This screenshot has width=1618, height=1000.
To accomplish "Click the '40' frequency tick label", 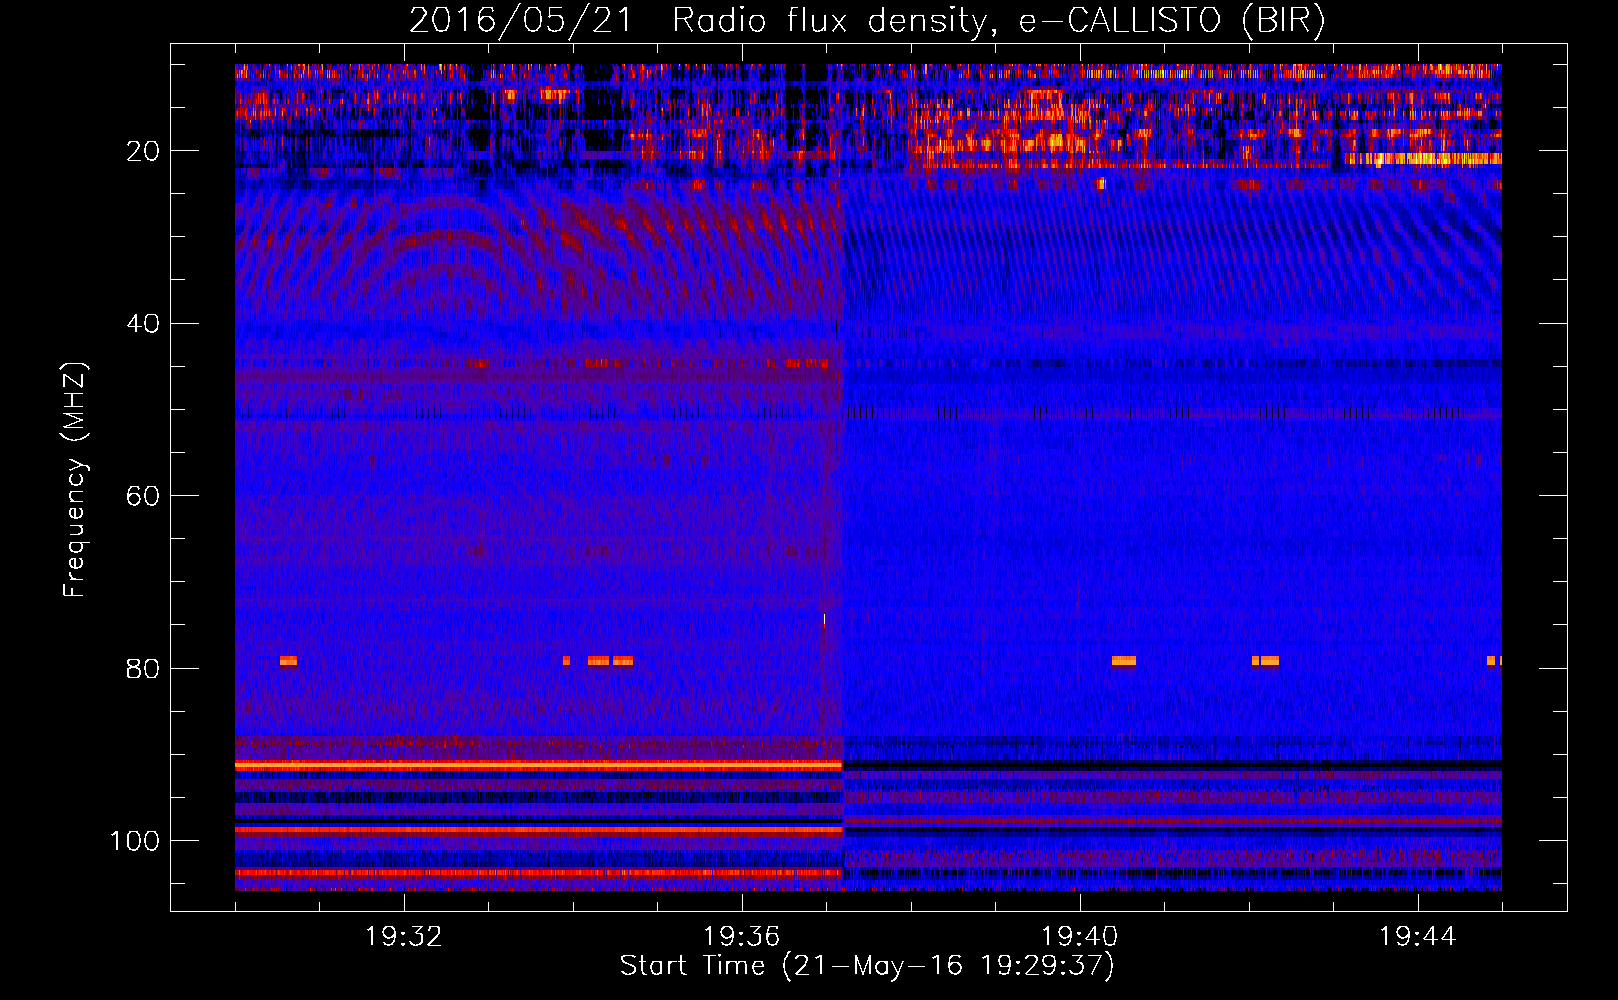I will coord(143,324).
